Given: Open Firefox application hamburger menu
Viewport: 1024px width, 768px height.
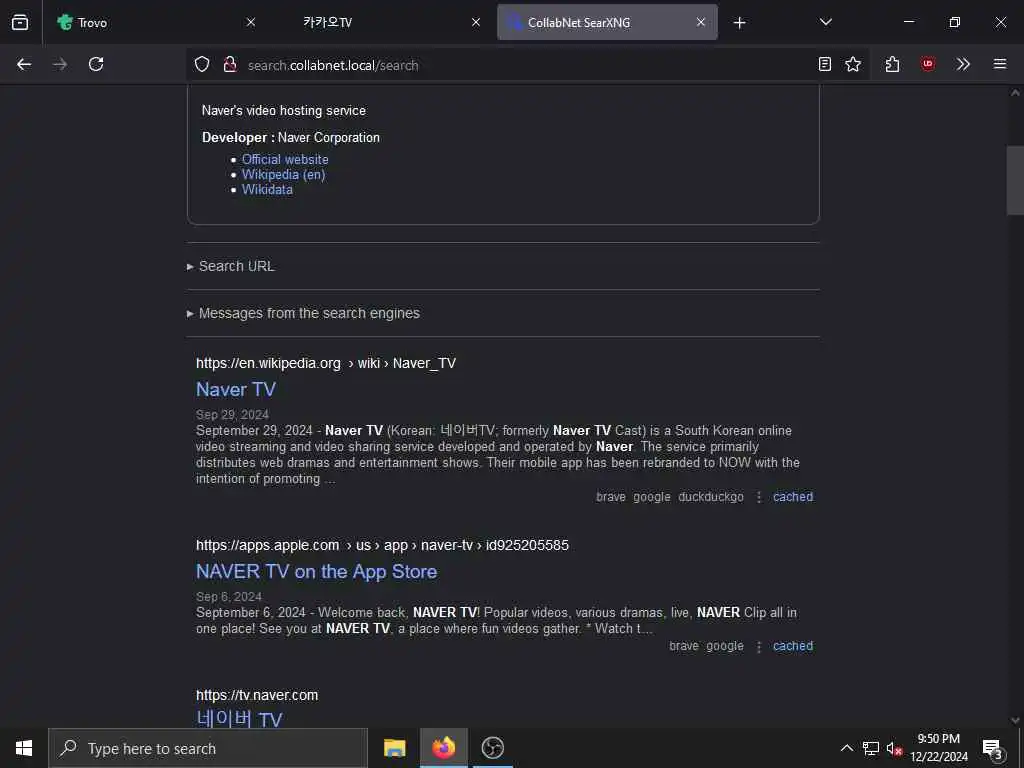Looking at the screenshot, I should (x=1000, y=64).
